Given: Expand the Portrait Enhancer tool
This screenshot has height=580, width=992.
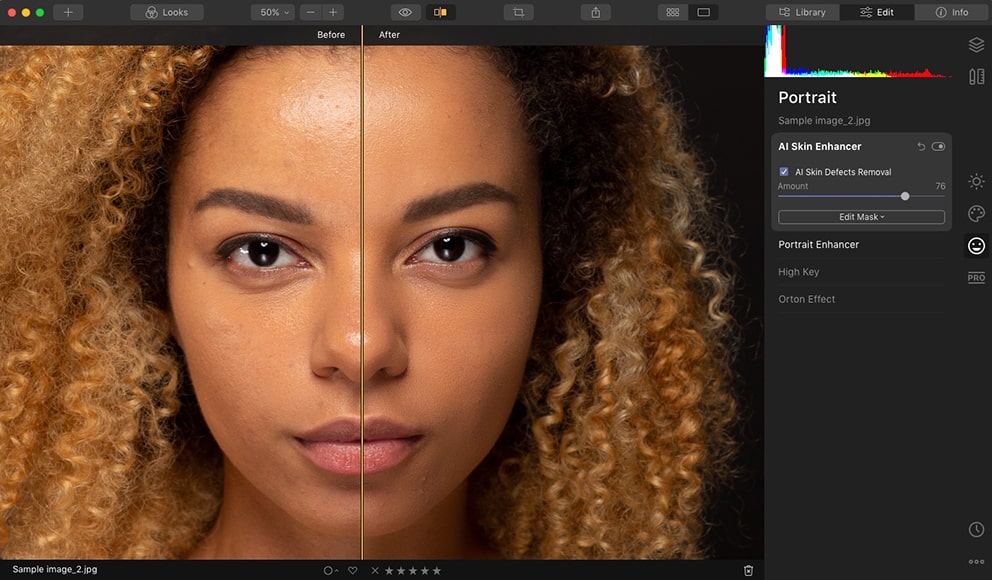Looking at the screenshot, I should click(x=819, y=244).
